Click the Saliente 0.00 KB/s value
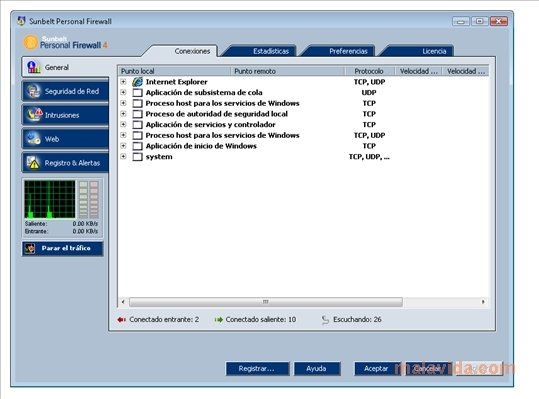Screen dimensions: 539x399 coord(85,224)
